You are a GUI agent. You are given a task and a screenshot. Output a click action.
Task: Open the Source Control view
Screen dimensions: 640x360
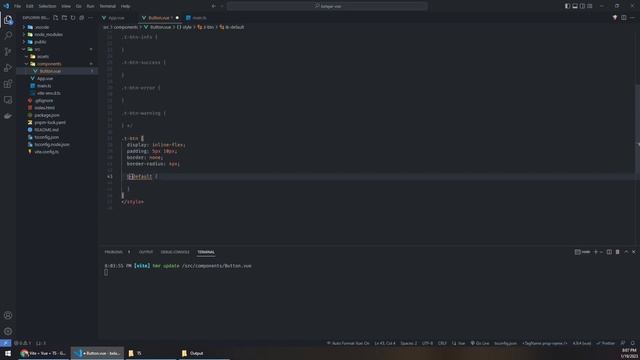(8, 52)
